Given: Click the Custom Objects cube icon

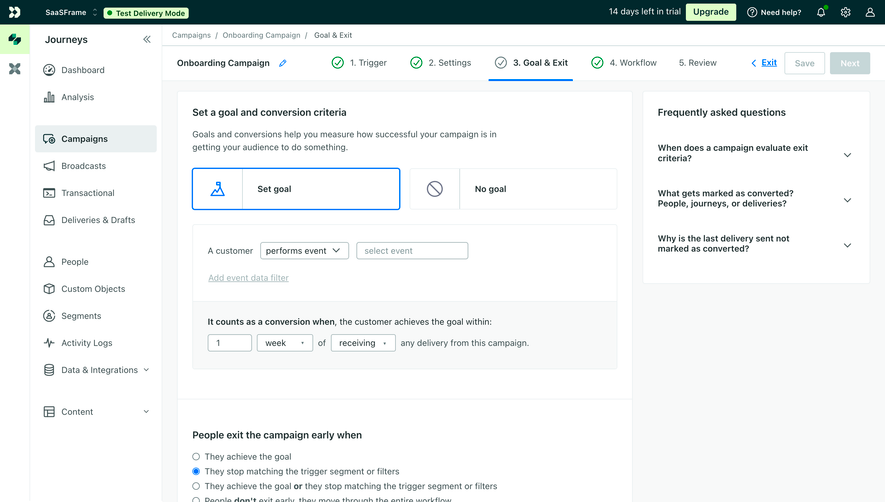Looking at the screenshot, I should click(x=49, y=289).
